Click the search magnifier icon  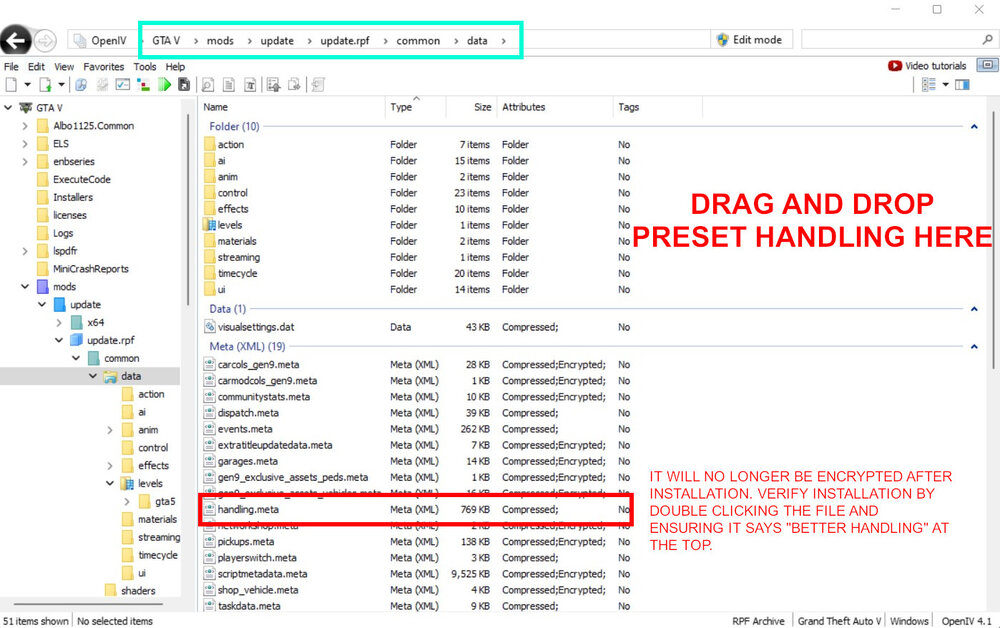[987, 40]
